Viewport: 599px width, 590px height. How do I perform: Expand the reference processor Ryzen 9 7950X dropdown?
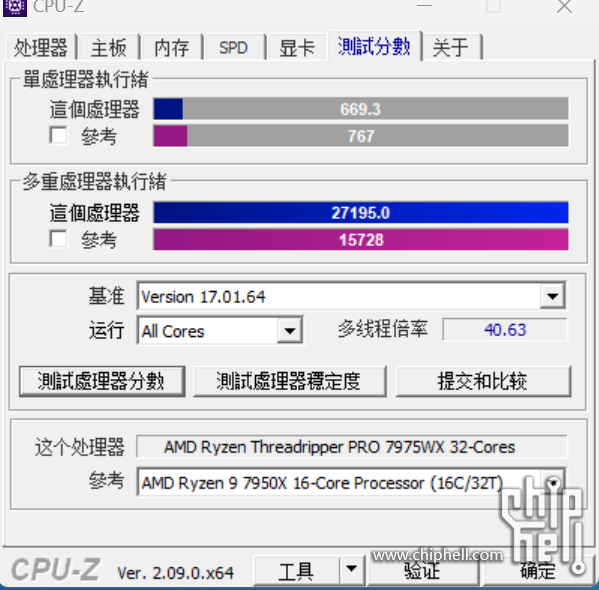click(552, 483)
